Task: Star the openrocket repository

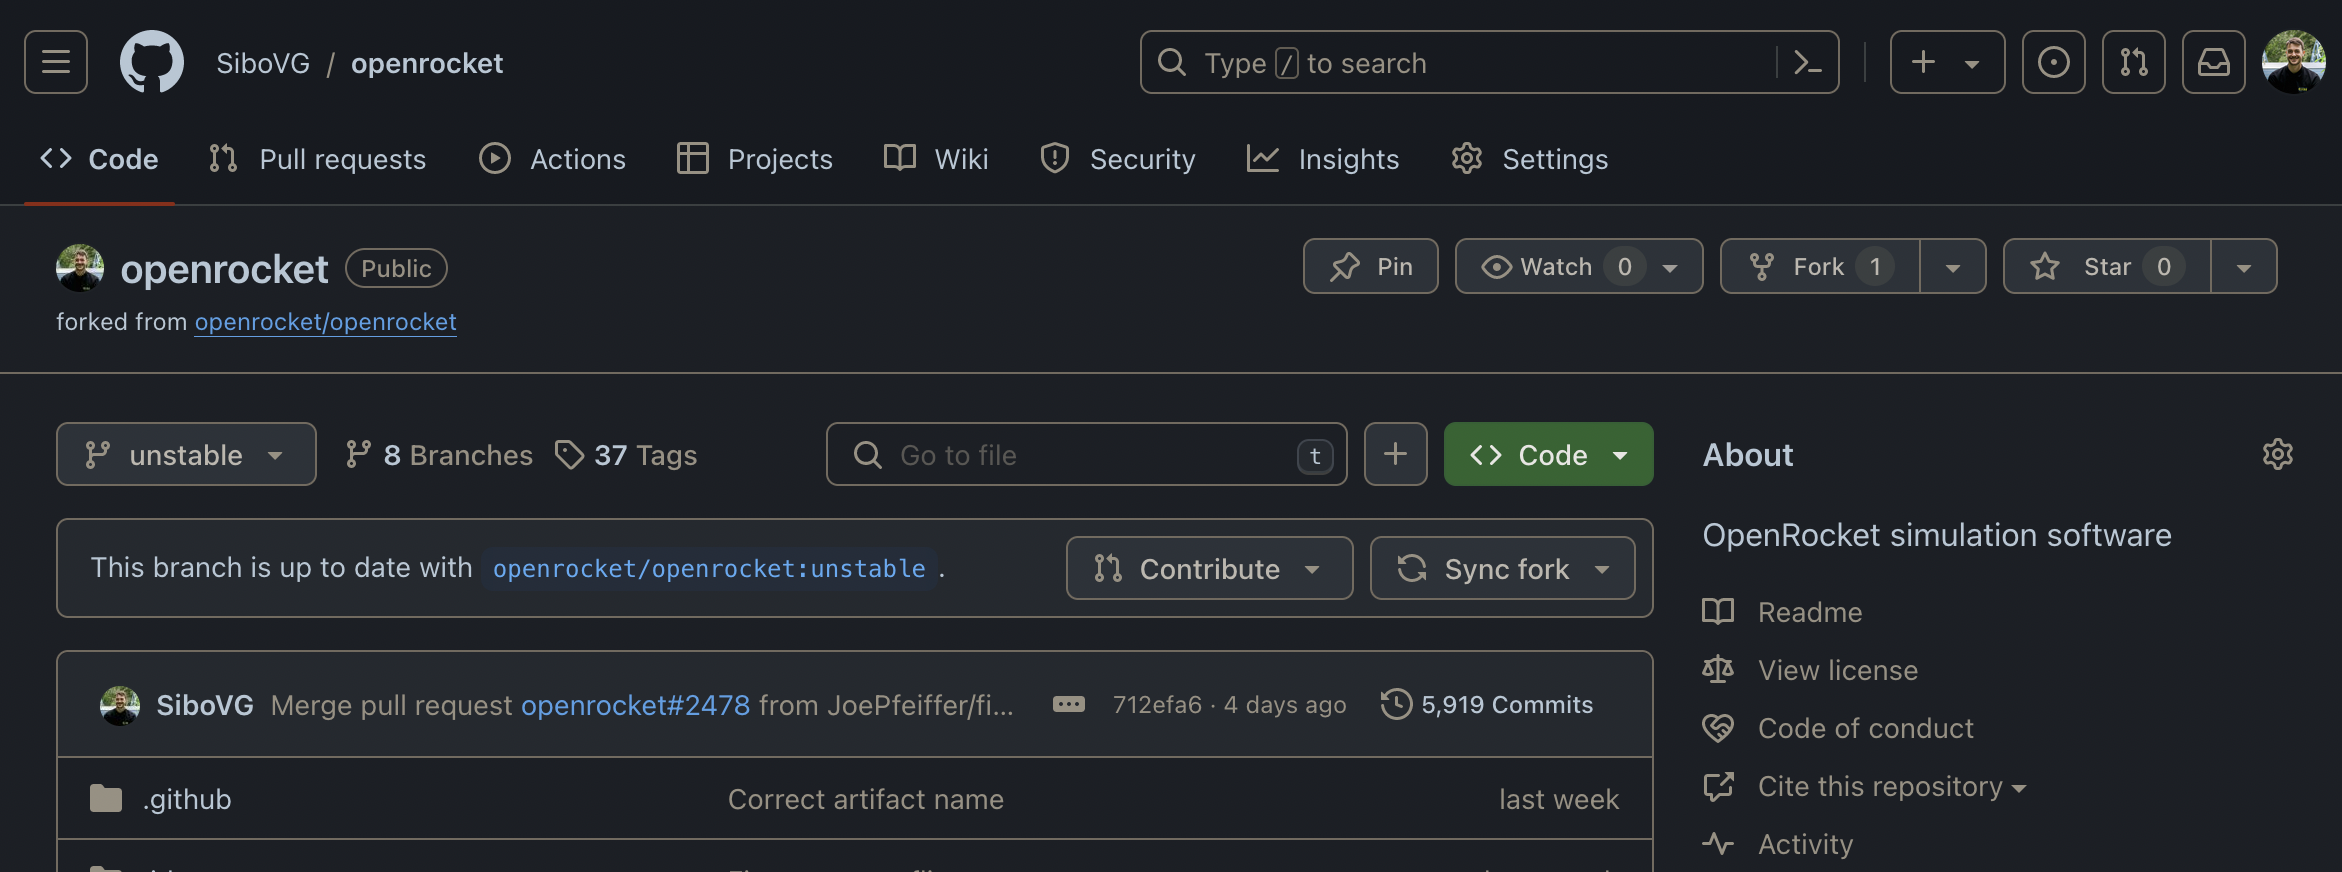Action: tap(2106, 267)
